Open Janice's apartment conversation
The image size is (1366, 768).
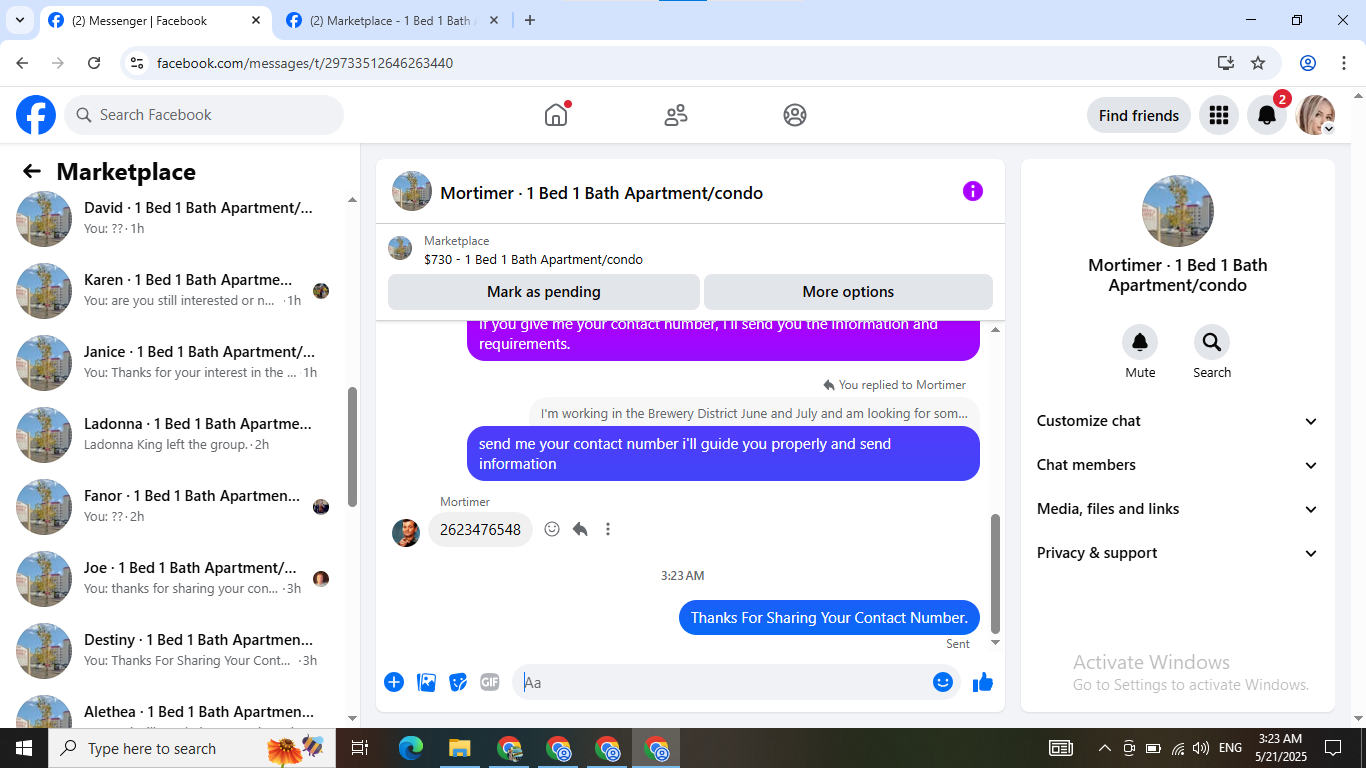(x=174, y=361)
